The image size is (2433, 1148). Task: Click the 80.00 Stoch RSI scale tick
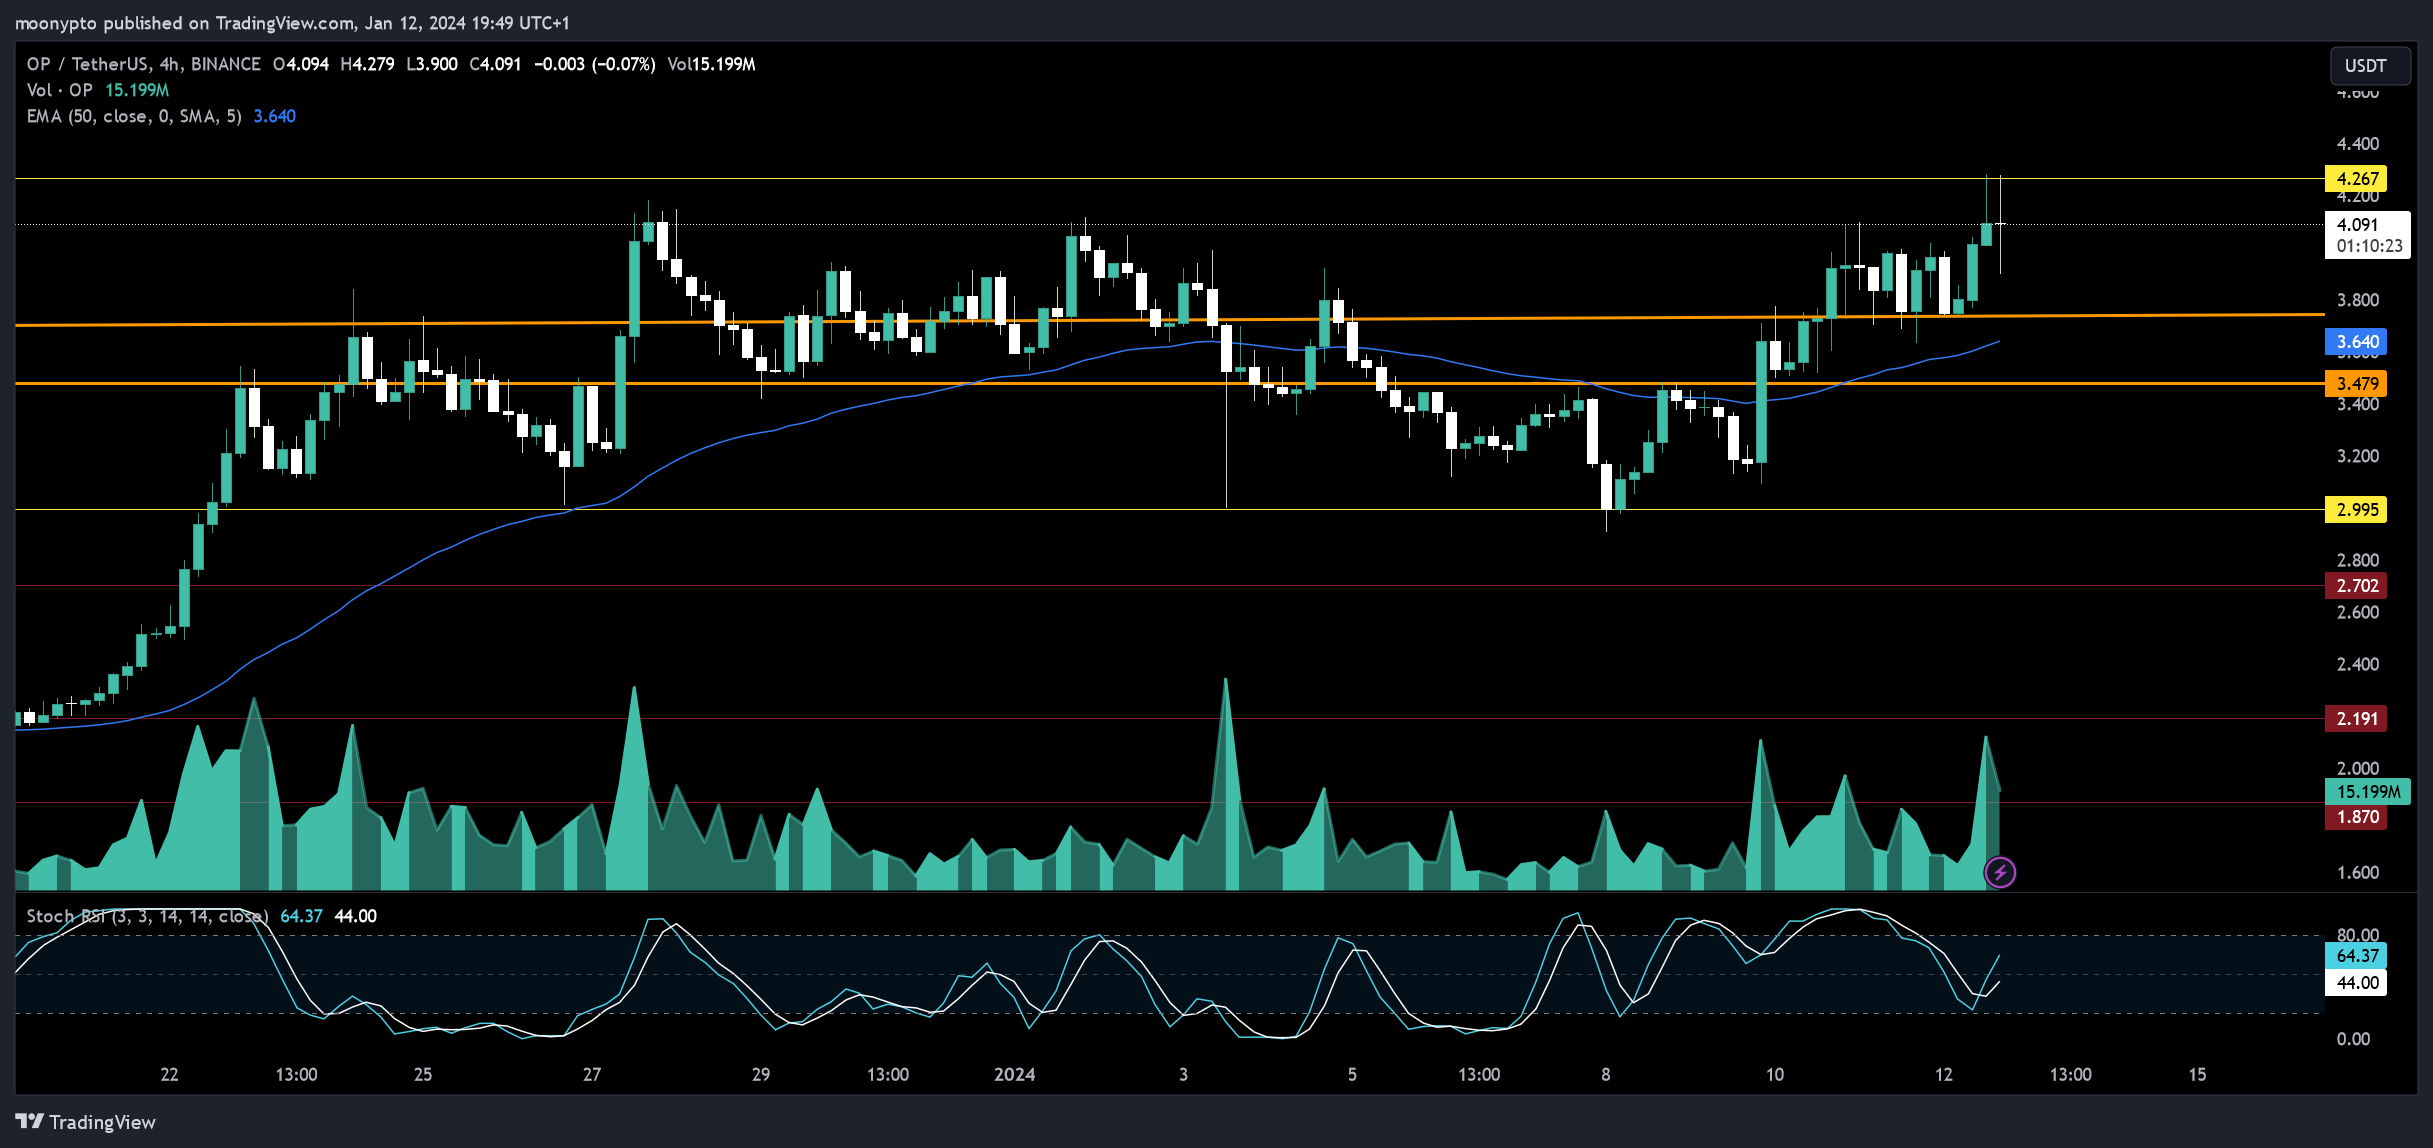coord(2358,936)
